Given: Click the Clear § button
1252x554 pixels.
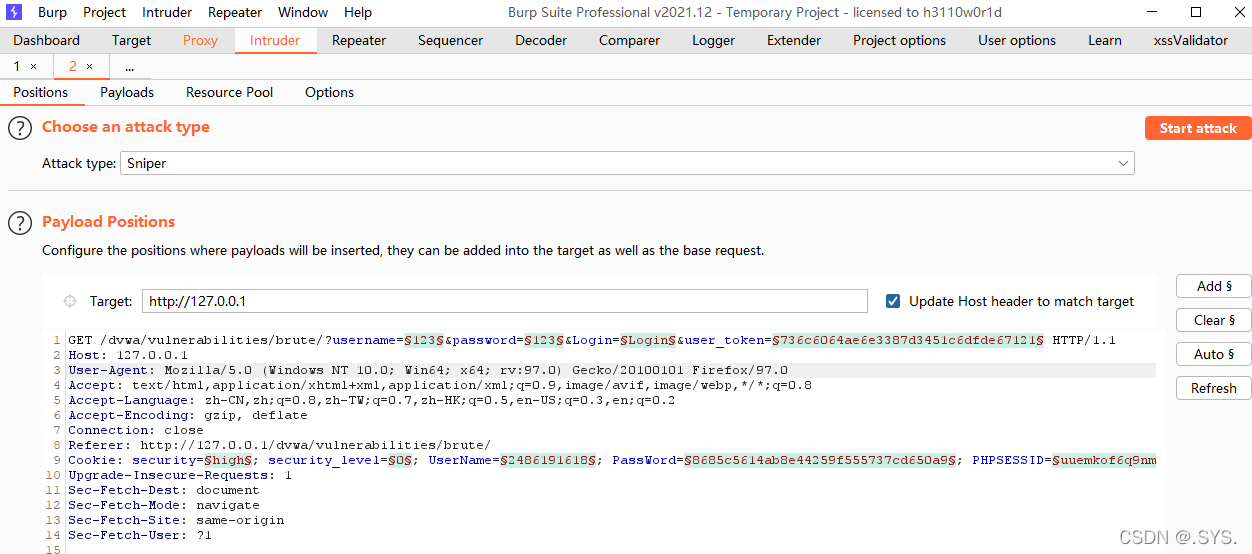Looking at the screenshot, I should click(x=1213, y=320).
